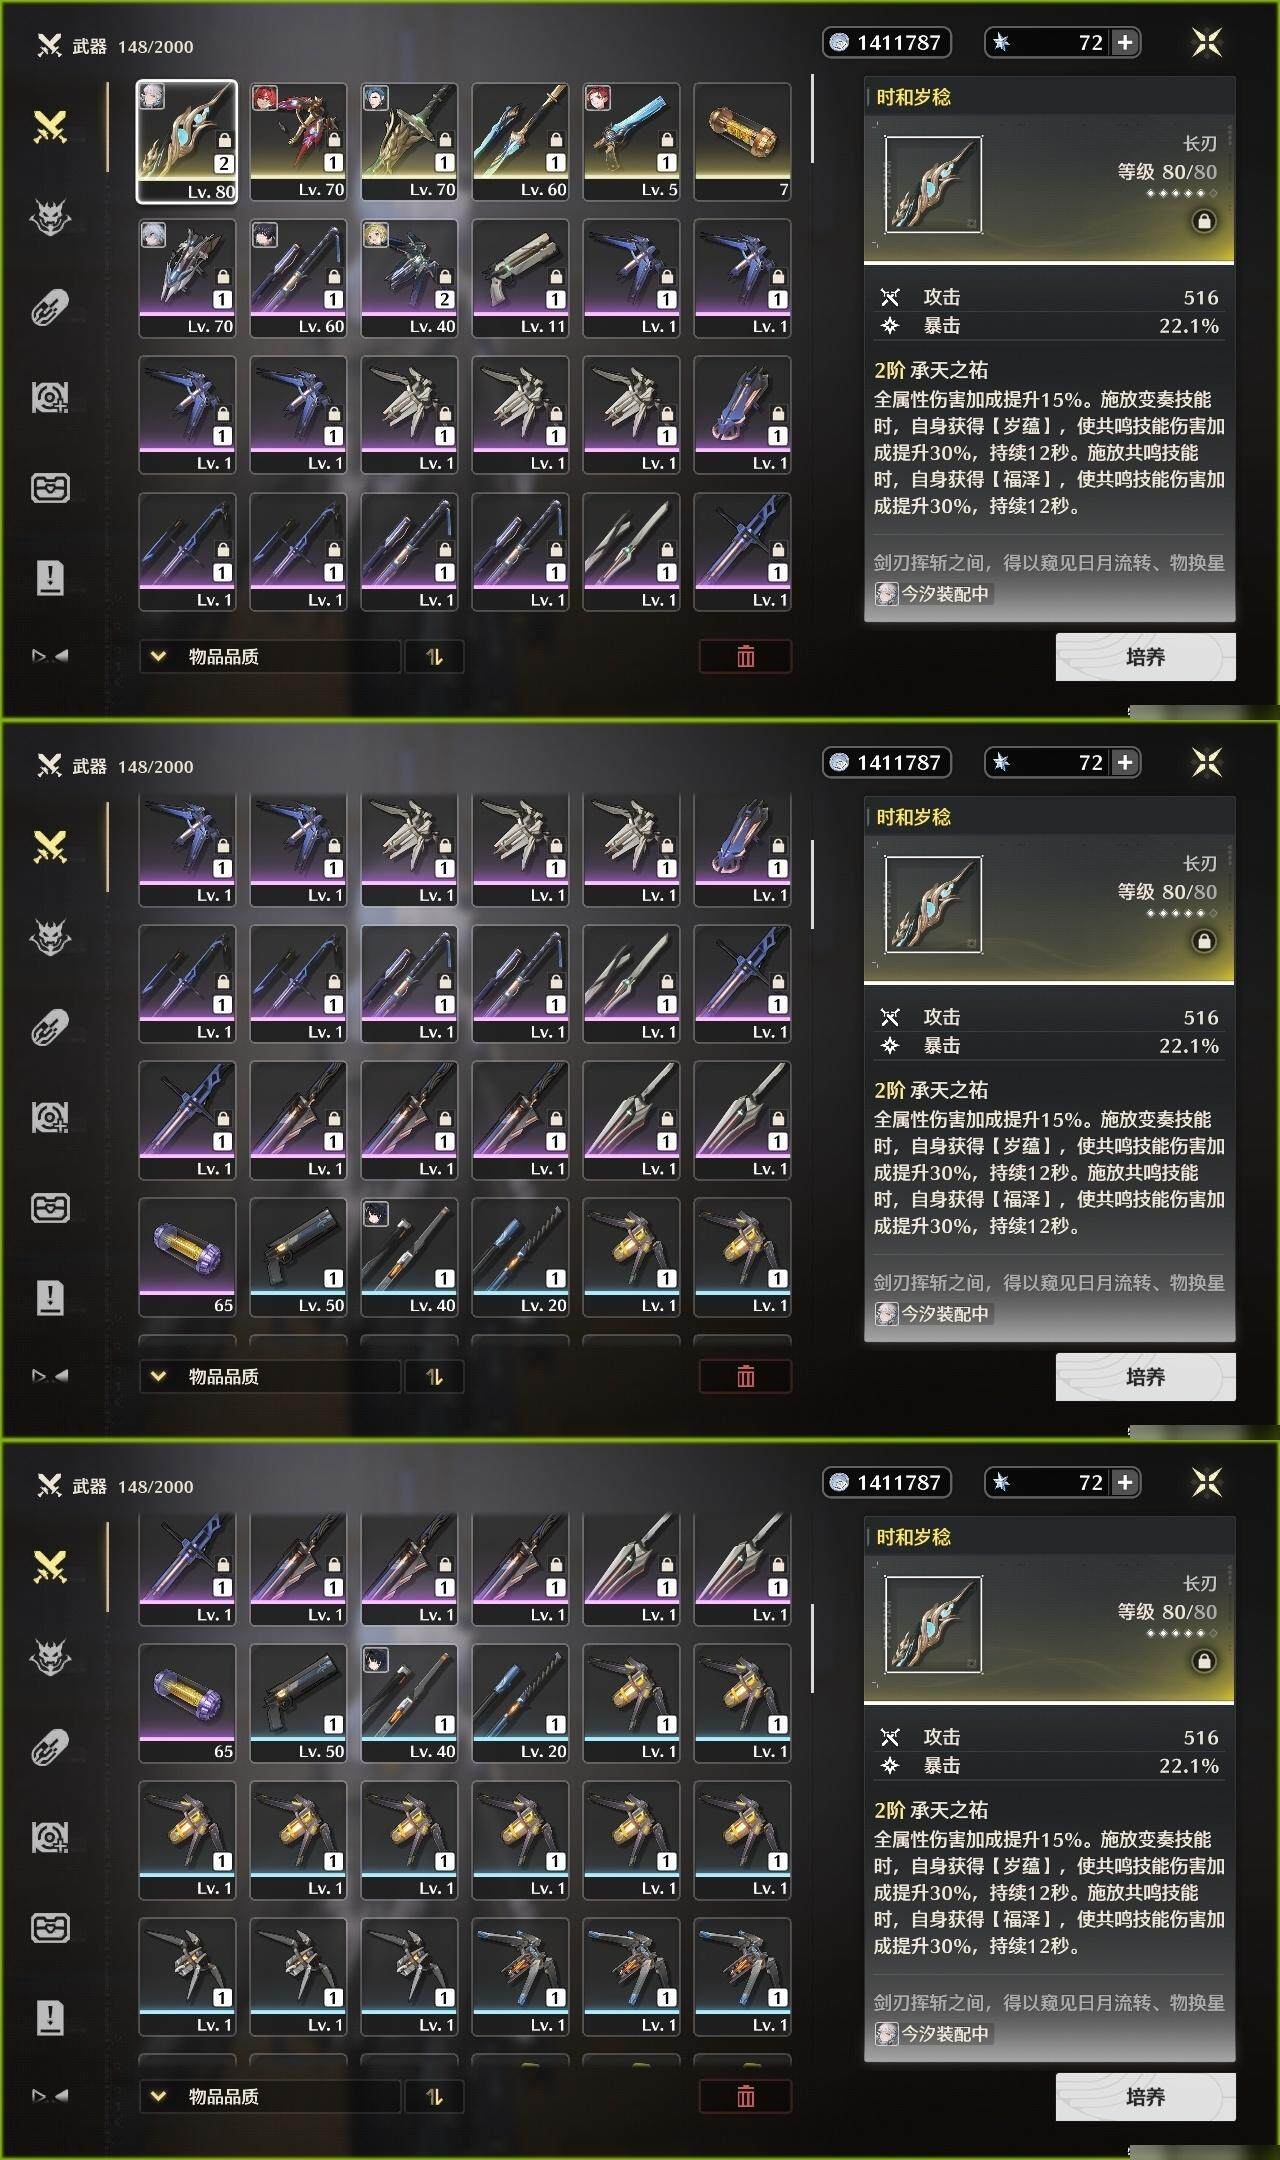Screen dimensions: 1280x2160
Task: Open the exclamation-mark quest items category in bottom panel
Action: (50, 2017)
